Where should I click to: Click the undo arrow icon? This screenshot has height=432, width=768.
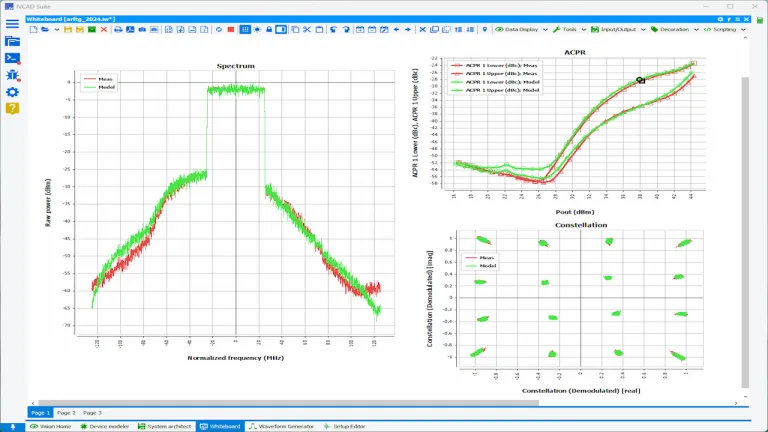coord(334,29)
